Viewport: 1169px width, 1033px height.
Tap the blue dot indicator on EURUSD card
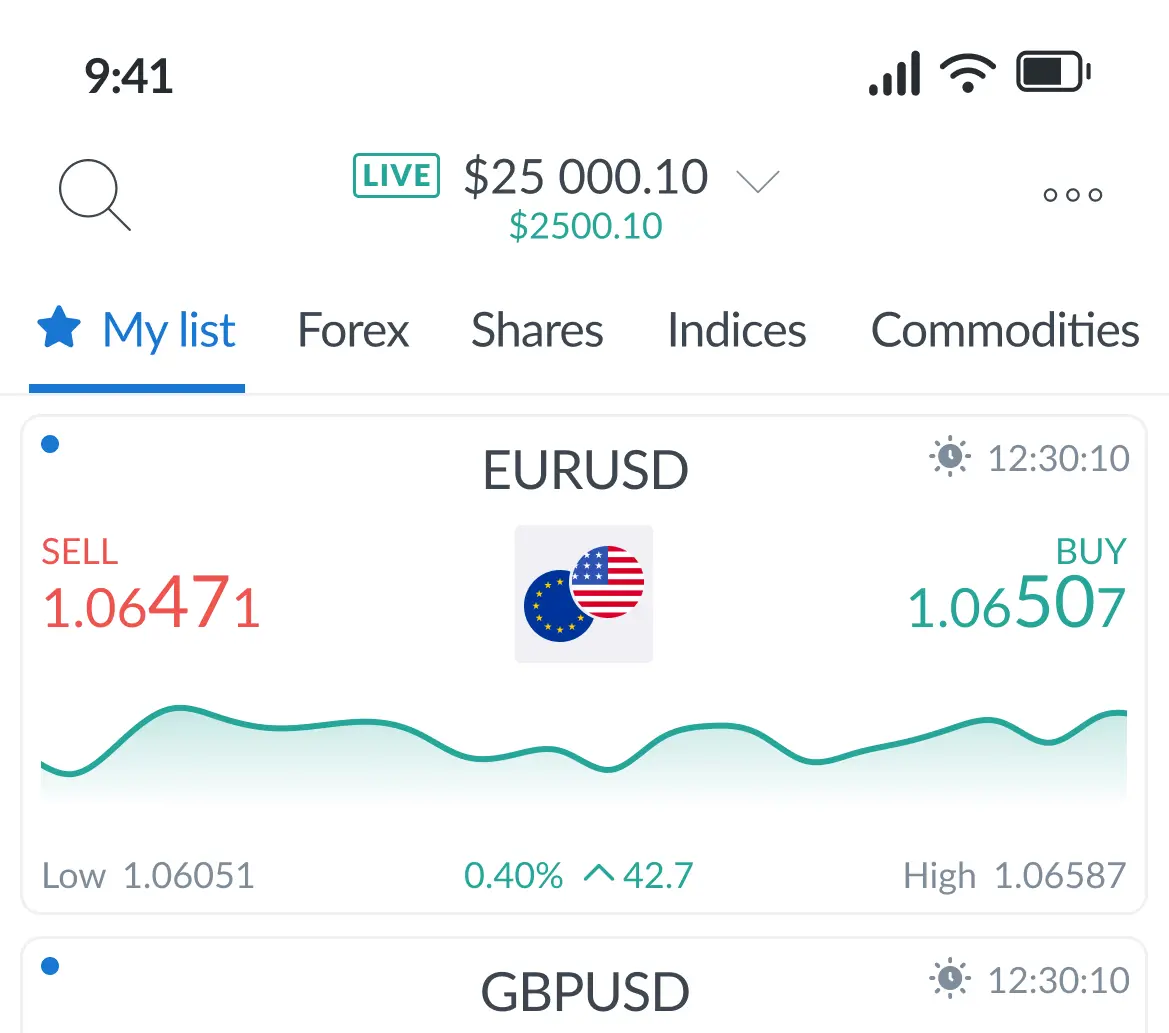50,445
